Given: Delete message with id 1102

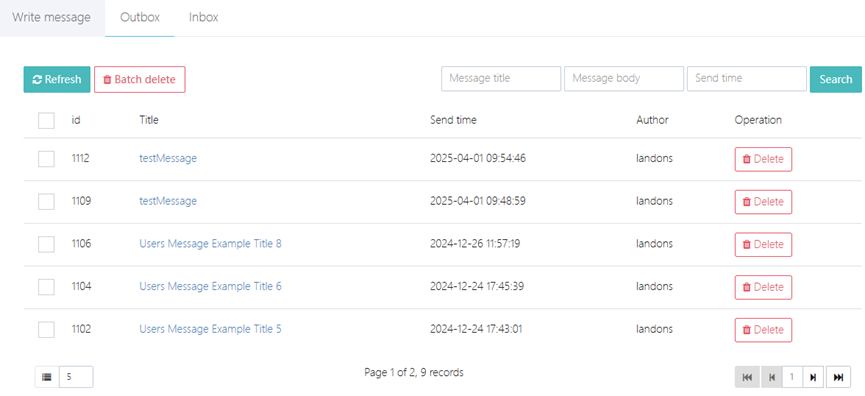Looking at the screenshot, I should click(763, 330).
